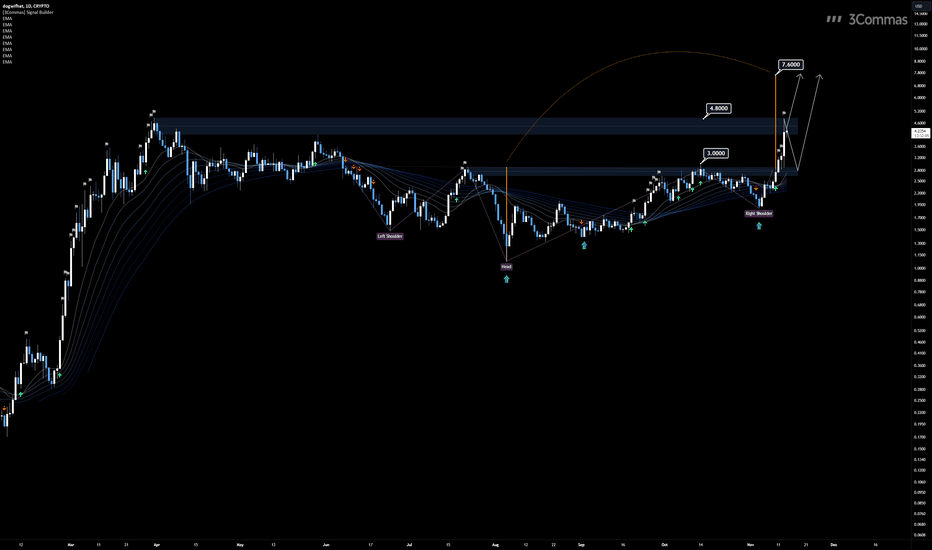Click the Apr label on time axis
This screenshot has height=550, width=932.
[x=156, y=544]
